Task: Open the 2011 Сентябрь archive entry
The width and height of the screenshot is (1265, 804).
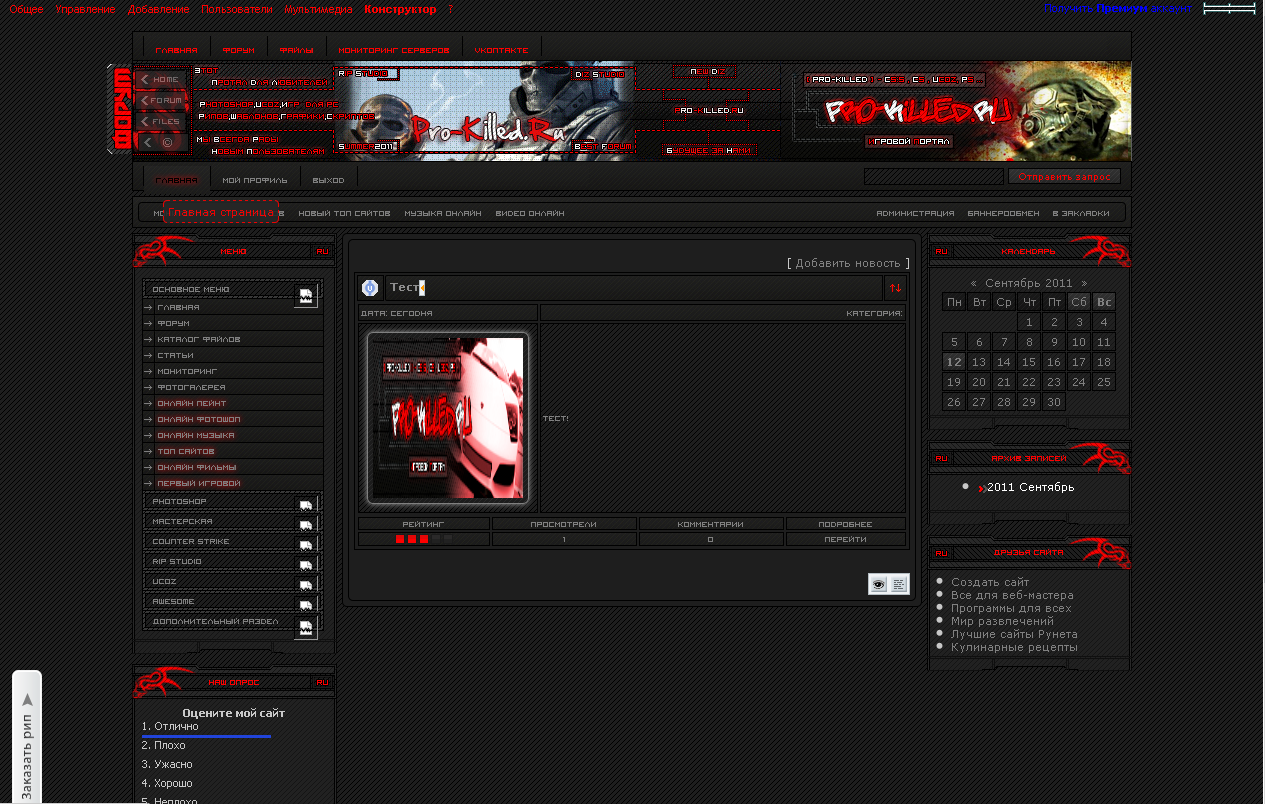Action: point(1030,487)
